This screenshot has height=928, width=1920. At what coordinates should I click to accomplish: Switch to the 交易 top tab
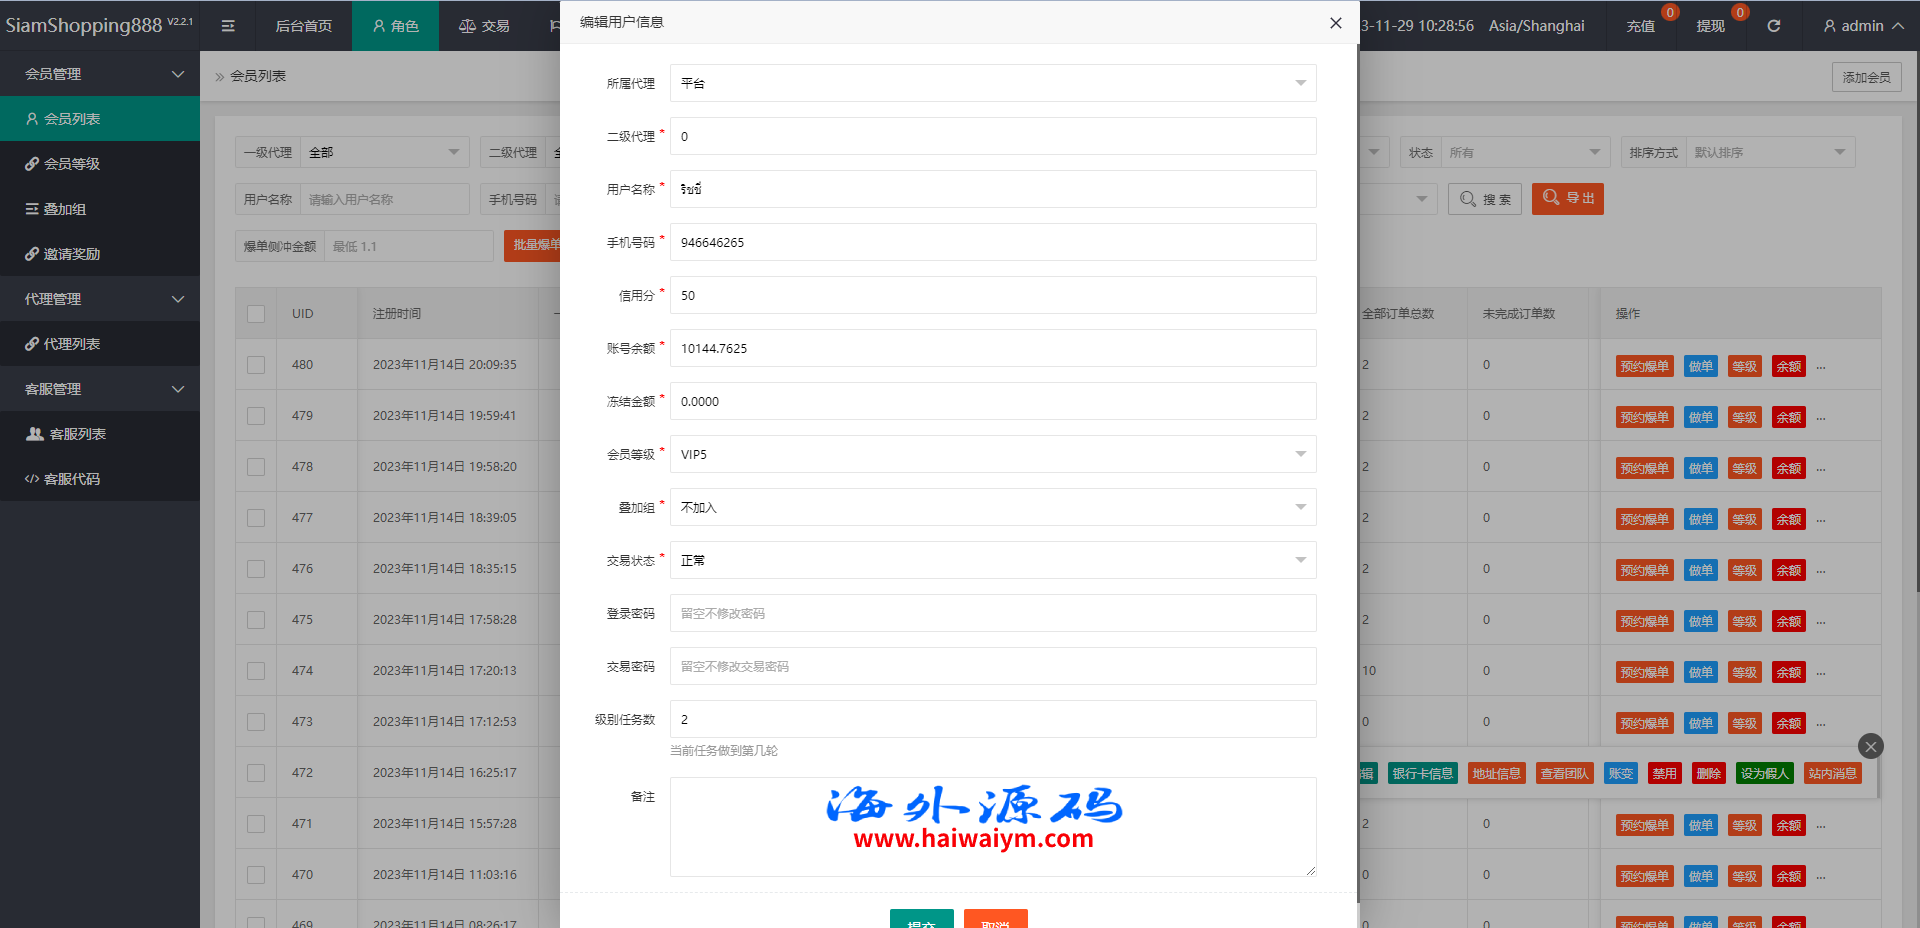tap(484, 26)
